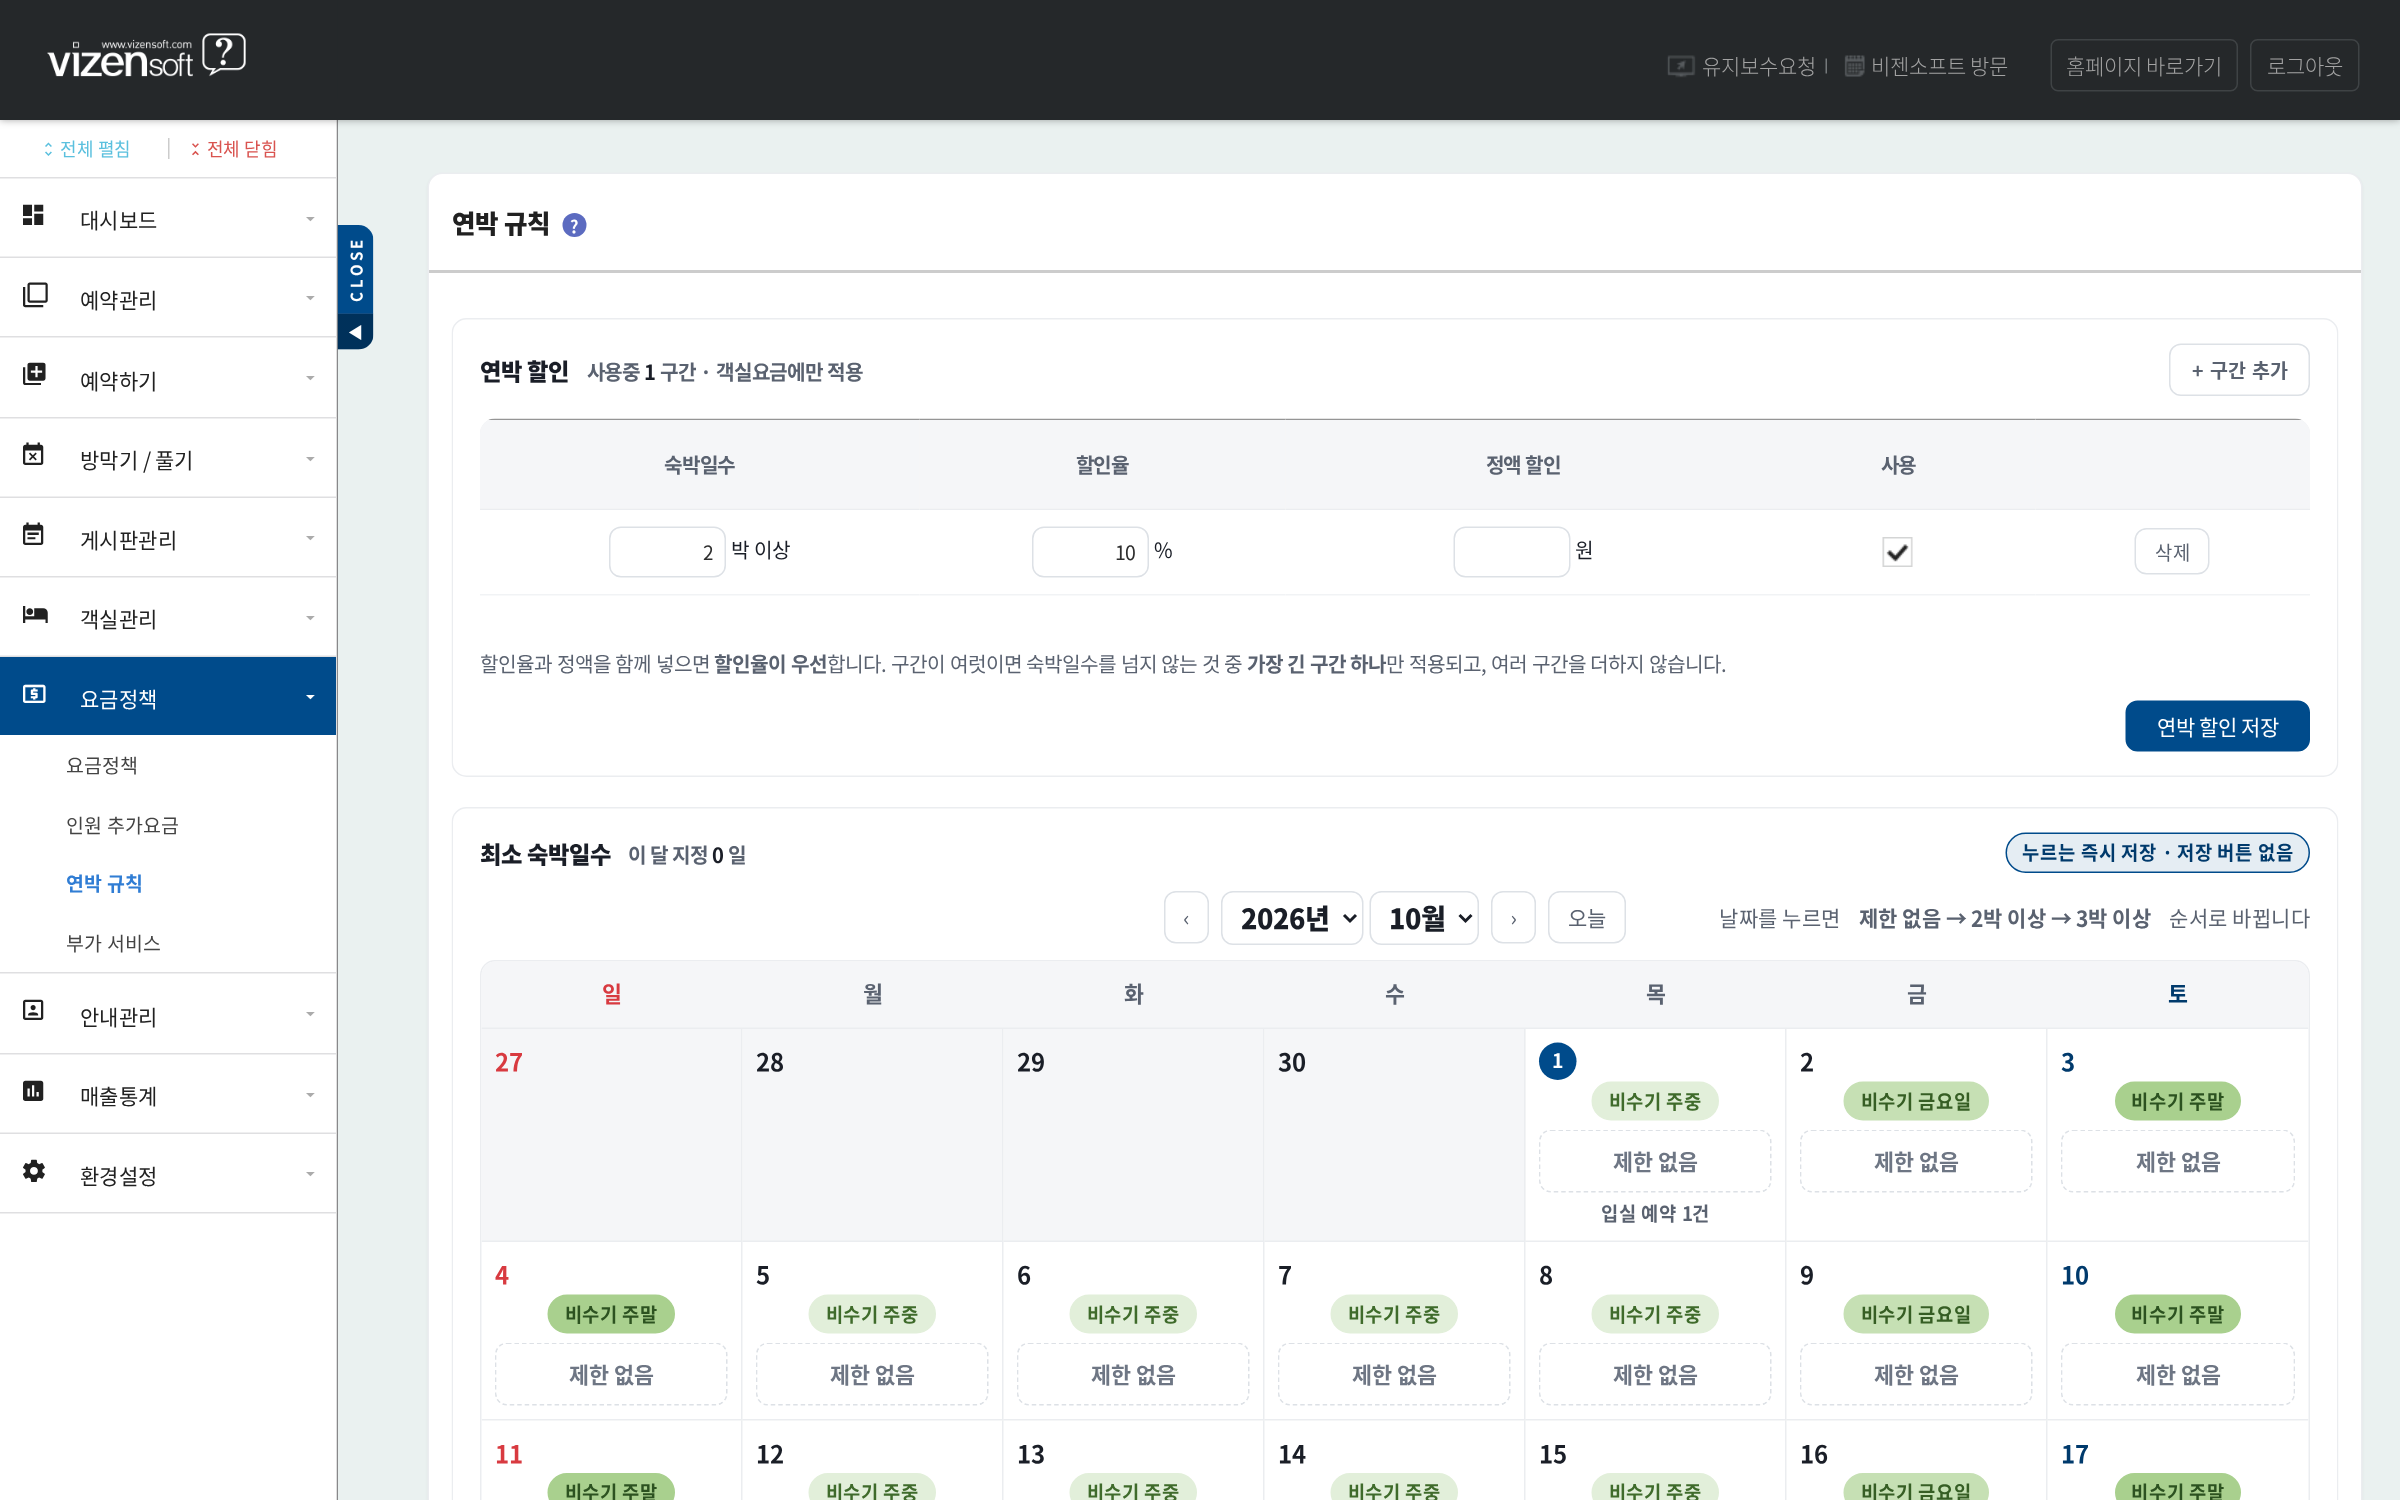
Task: Click the 환경설정 gear icon
Action: point(34,1170)
